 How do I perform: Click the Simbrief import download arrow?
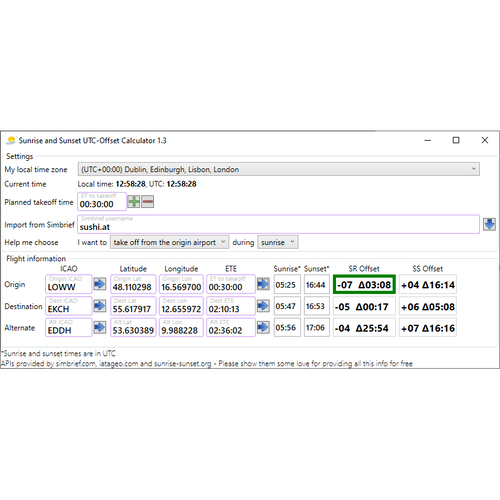[489, 224]
